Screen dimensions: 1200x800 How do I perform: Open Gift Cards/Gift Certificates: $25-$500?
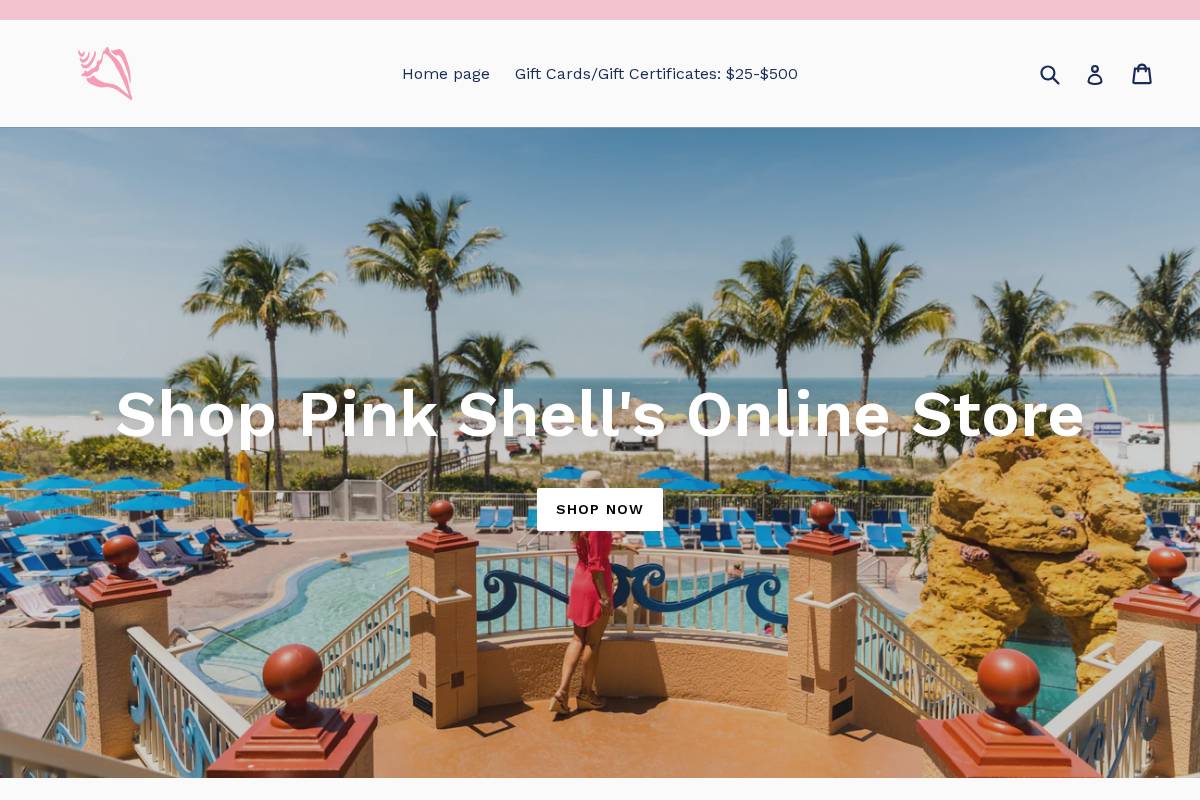coord(656,74)
